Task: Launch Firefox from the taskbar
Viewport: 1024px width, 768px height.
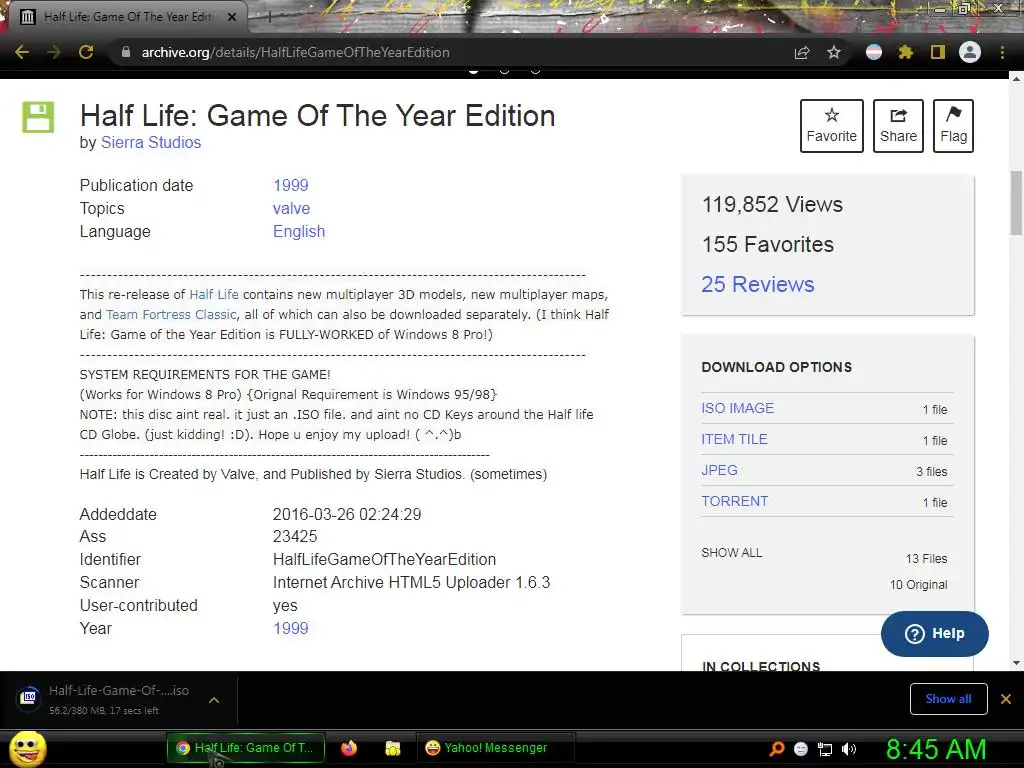Action: 349,748
